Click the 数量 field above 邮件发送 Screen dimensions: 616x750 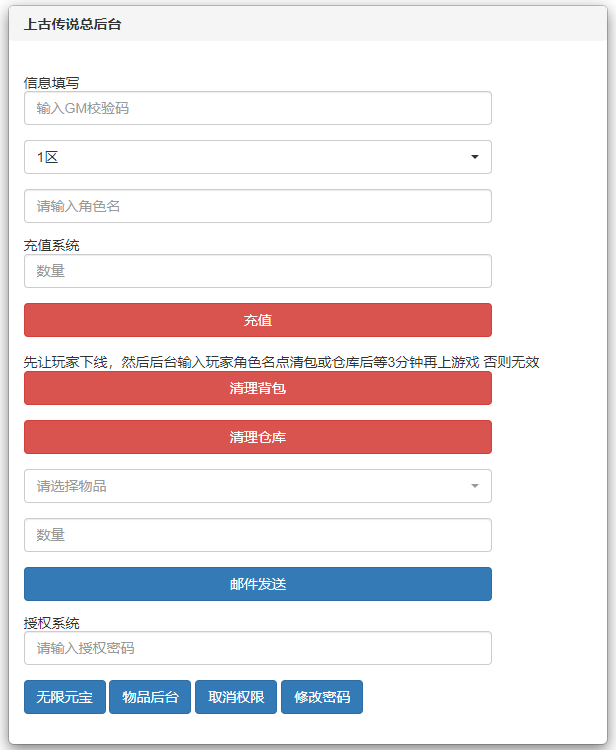pos(258,535)
